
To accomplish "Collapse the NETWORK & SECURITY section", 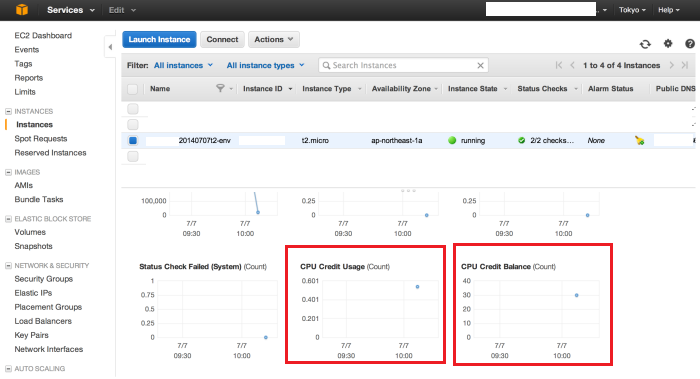I will coord(8,266).
